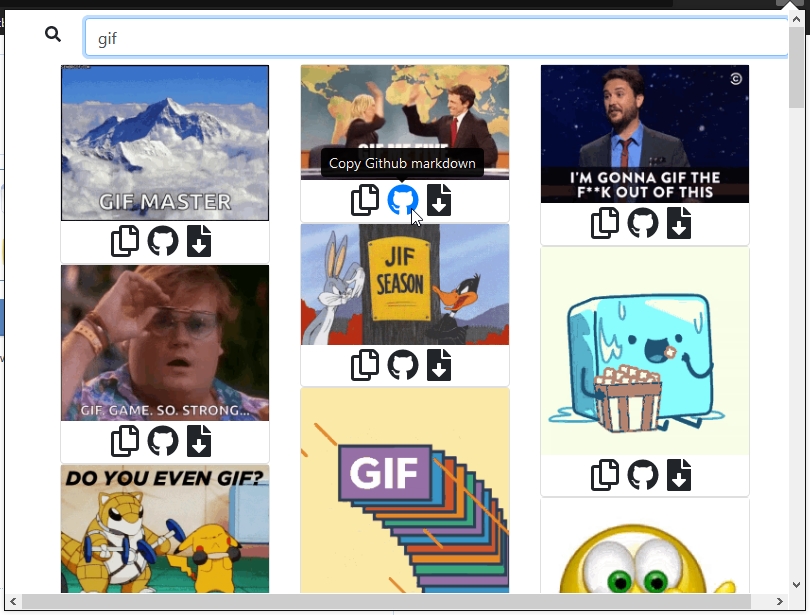Click the horizontal scrollbar left arrow
810x615 pixels.
pos(13,601)
